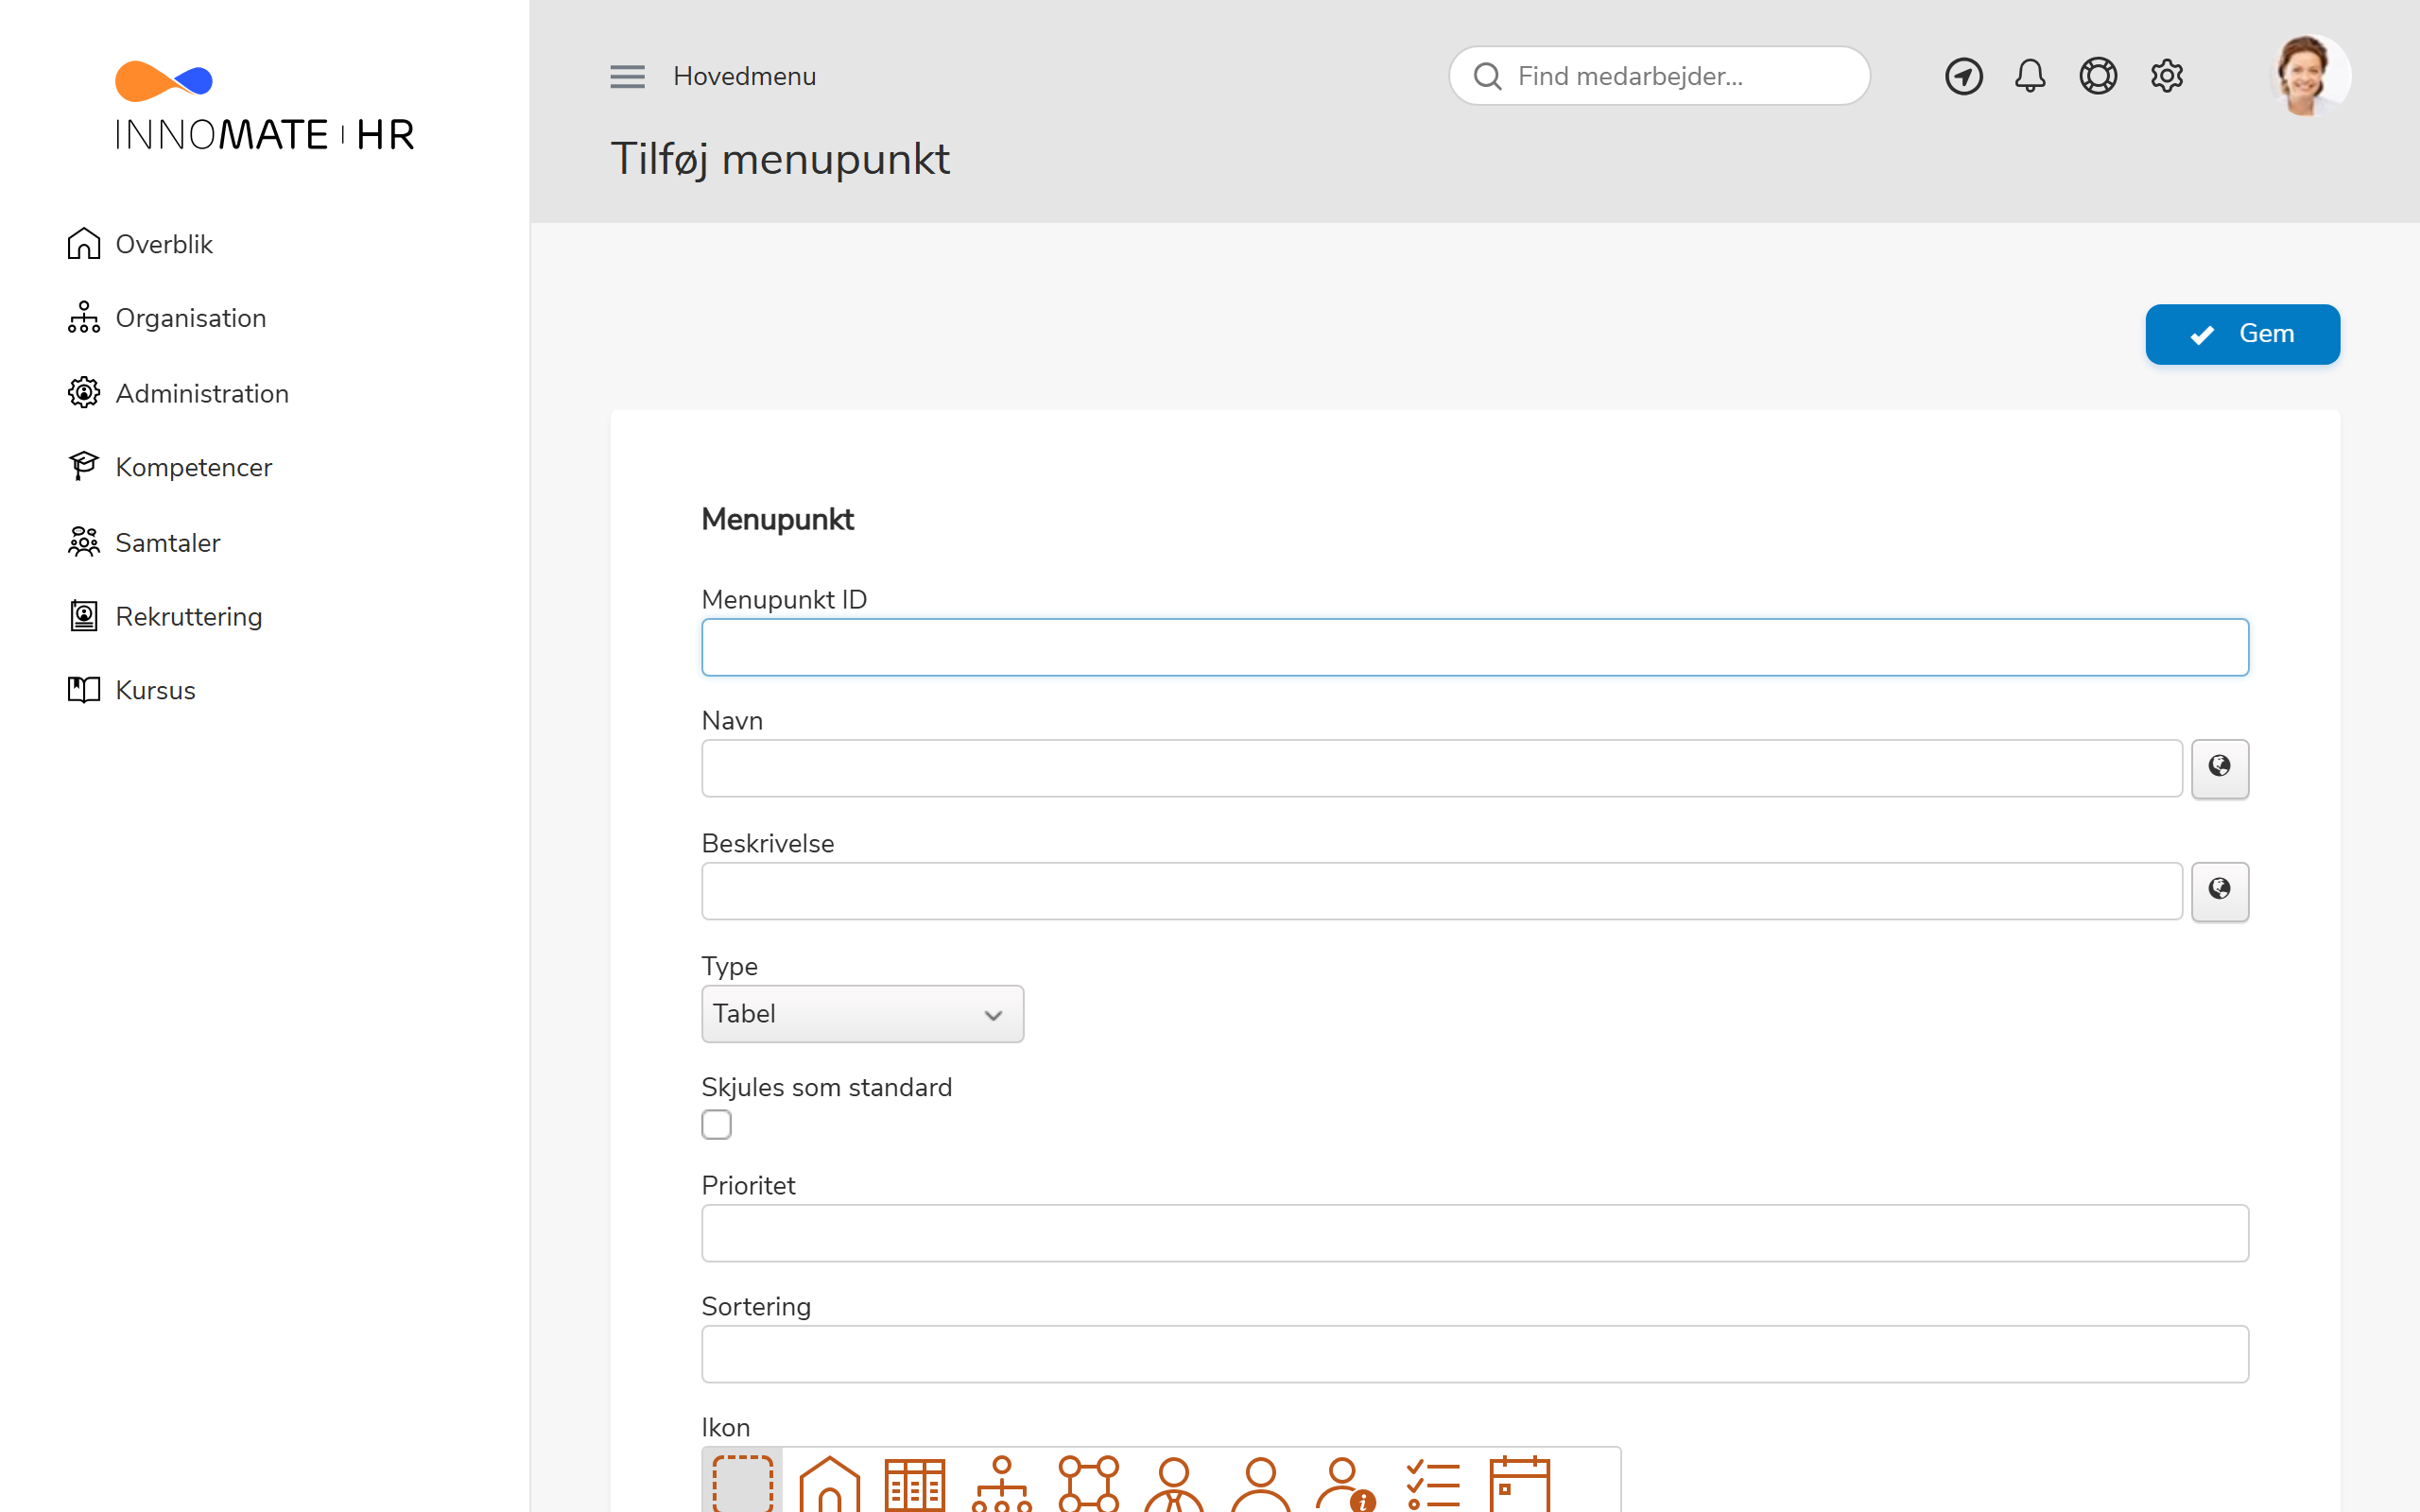Focus the Beskrivelse input field
Image resolution: width=2420 pixels, height=1512 pixels.
(x=1441, y=891)
